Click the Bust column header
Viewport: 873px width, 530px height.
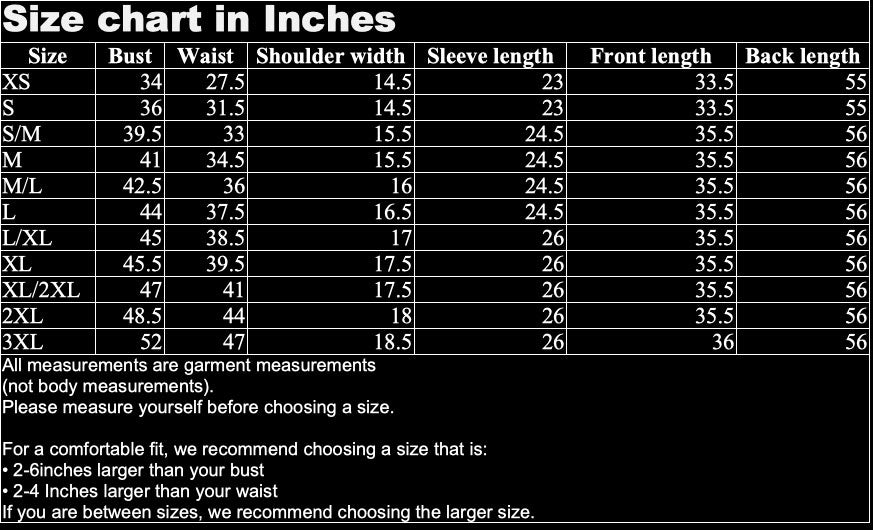pyautogui.click(x=130, y=56)
